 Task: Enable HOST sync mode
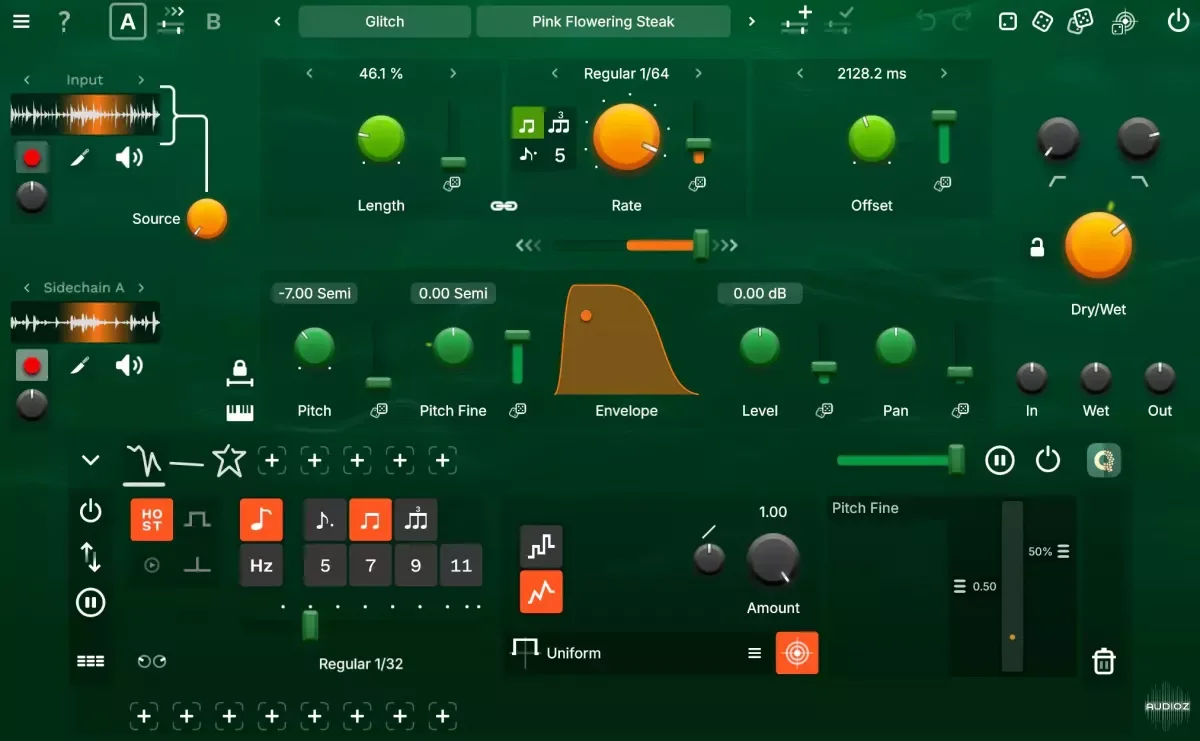(x=152, y=520)
